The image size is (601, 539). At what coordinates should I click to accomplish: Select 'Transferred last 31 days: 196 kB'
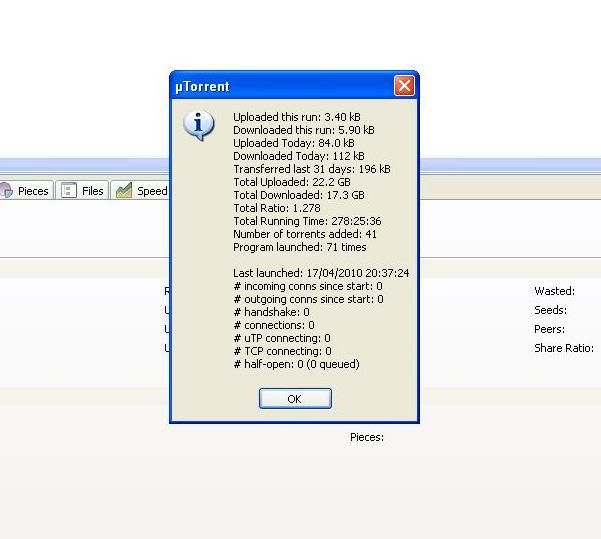[x=312, y=169]
